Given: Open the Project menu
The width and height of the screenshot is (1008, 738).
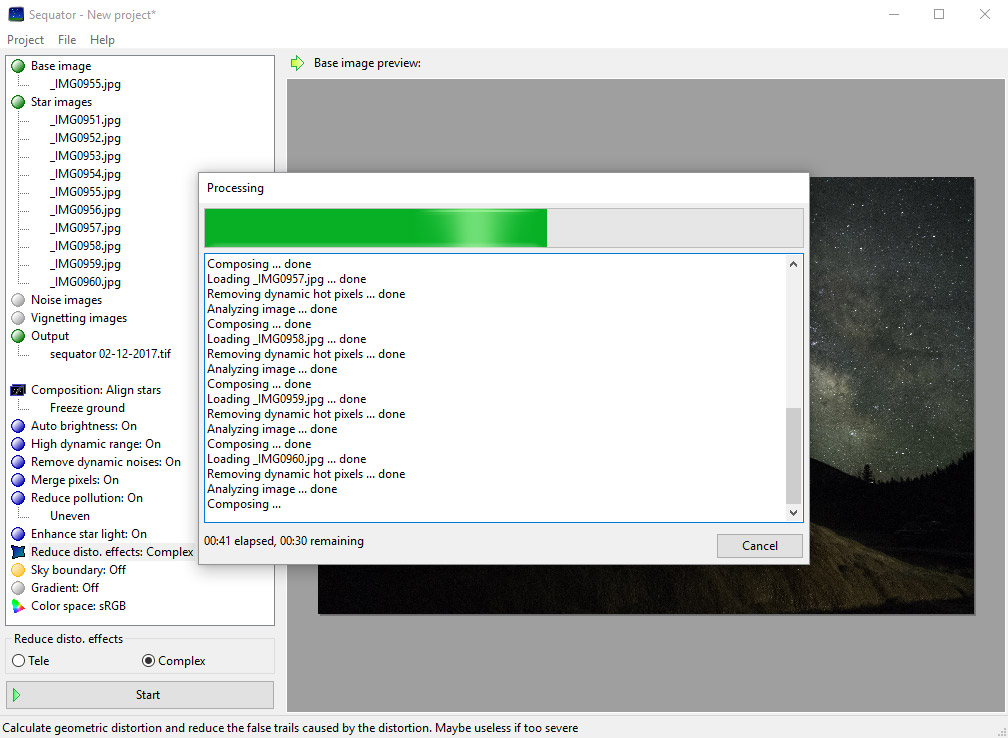Looking at the screenshot, I should pyautogui.click(x=25, y=40).
